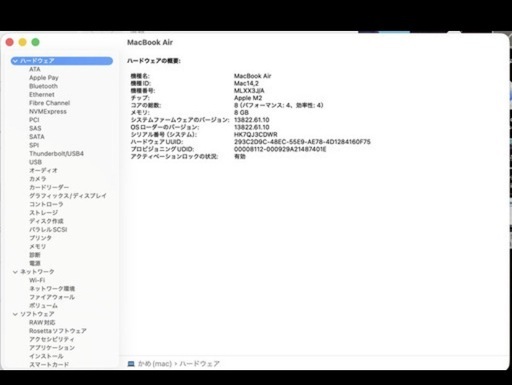Select the SATA sidebar entry
The image size is (512, 385).
pyautogui.click(x=37, y=137)
